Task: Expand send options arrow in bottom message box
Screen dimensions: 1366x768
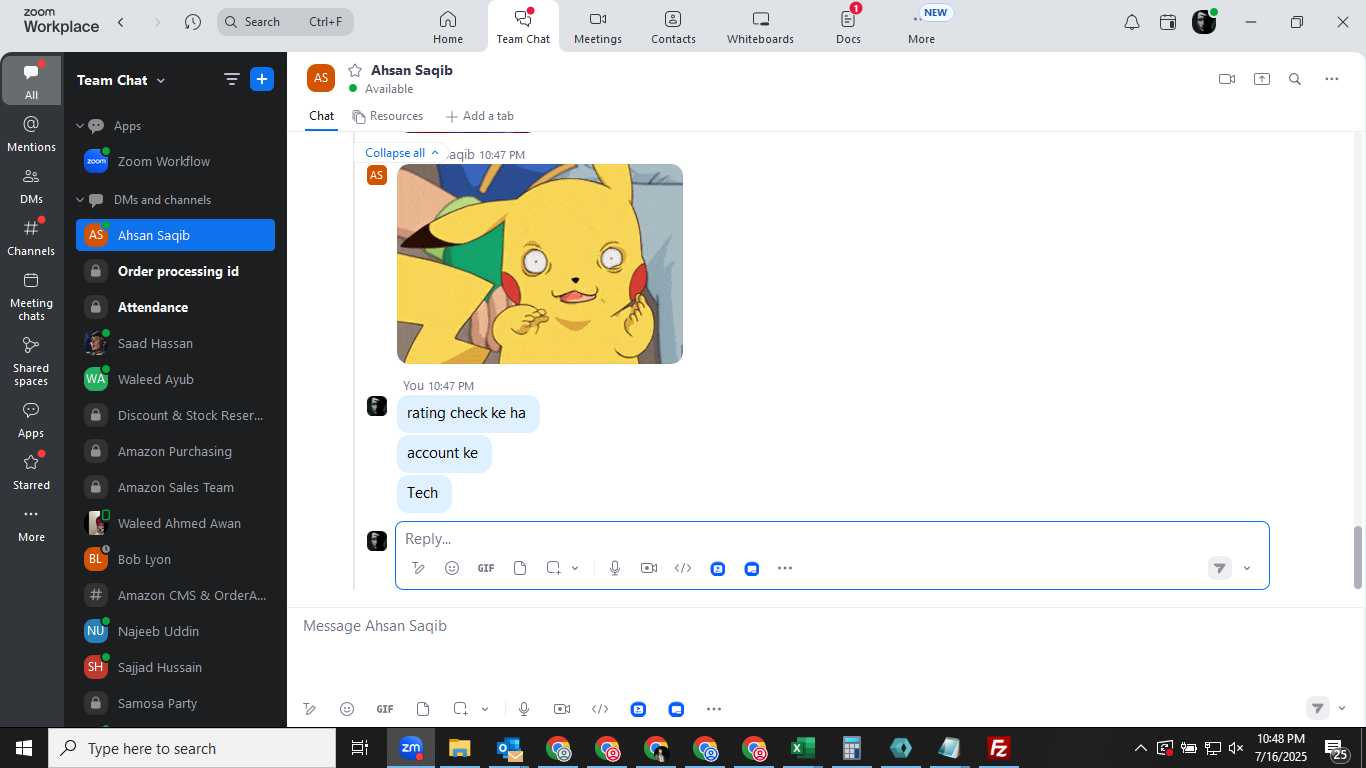Action: click(1342, 709)
